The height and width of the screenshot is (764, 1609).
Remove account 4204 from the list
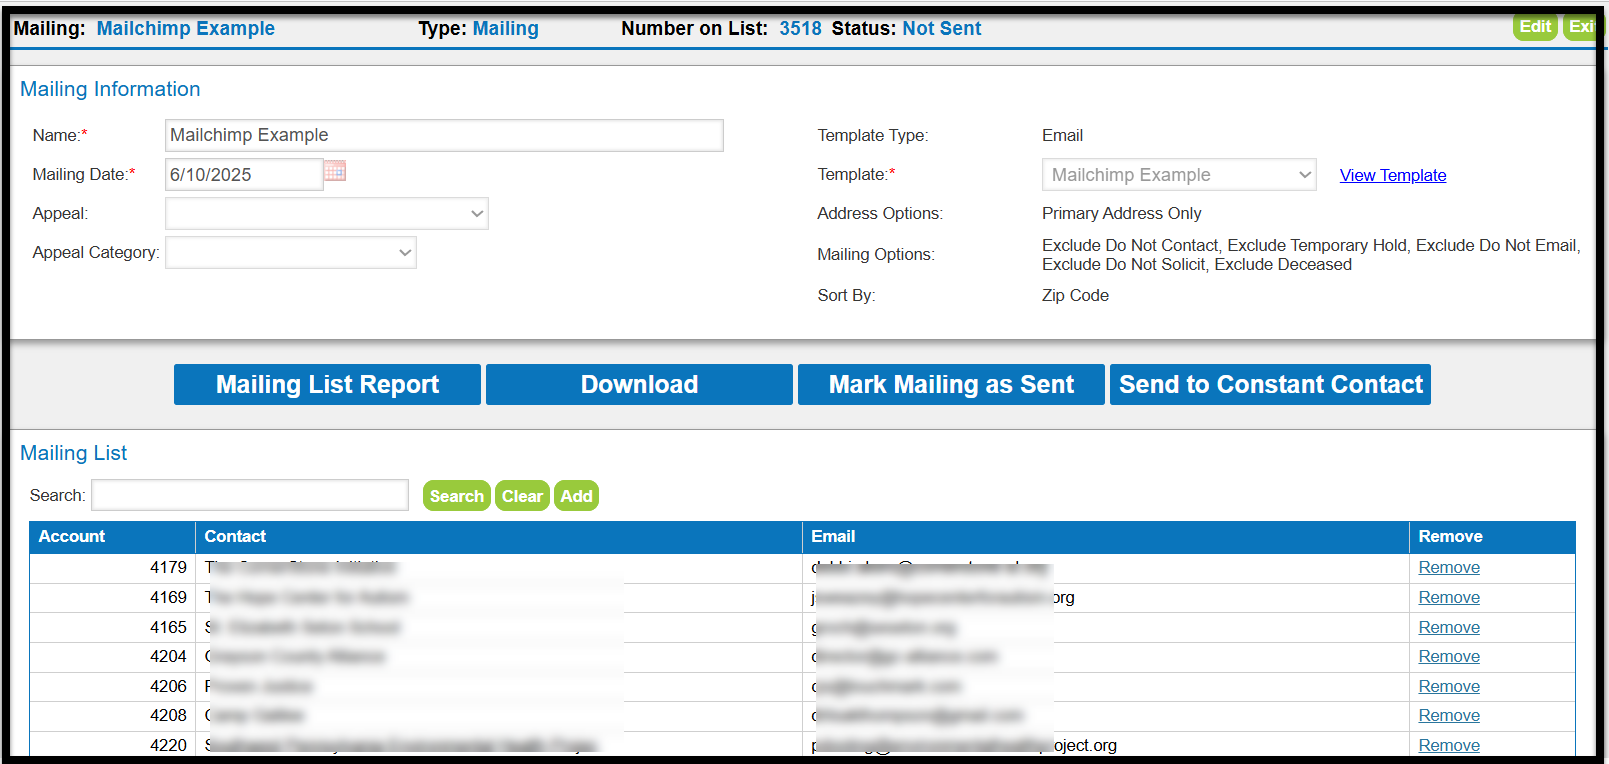[1449, 656]
